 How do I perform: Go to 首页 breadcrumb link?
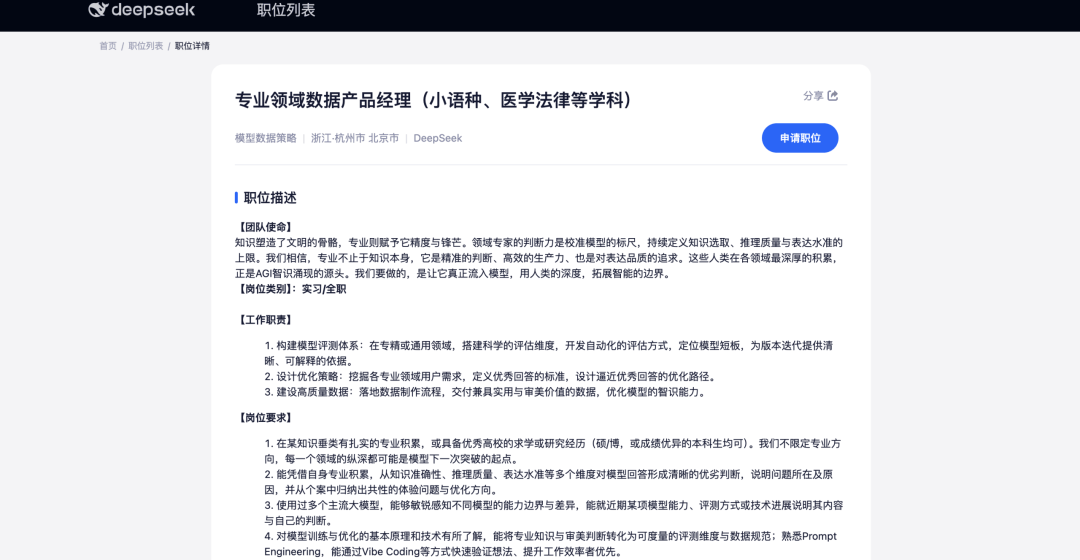tap(108, 46)
